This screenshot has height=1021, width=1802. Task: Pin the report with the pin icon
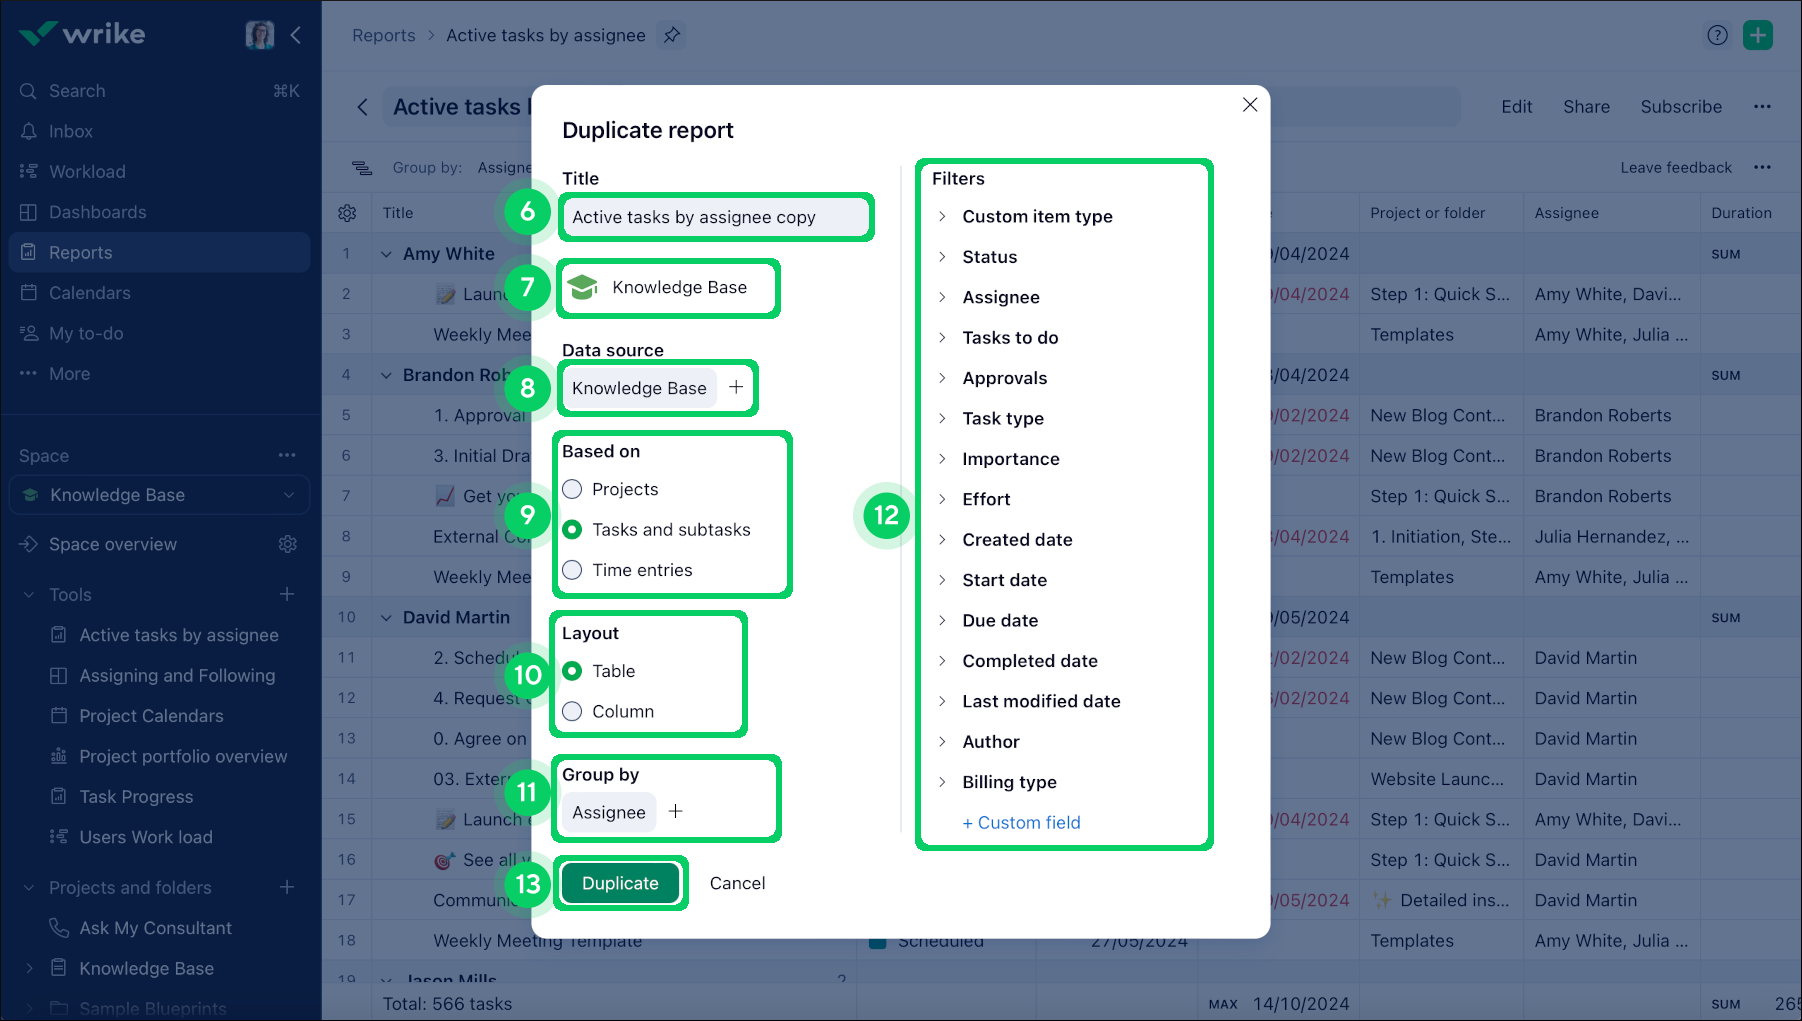pos(672,35)
